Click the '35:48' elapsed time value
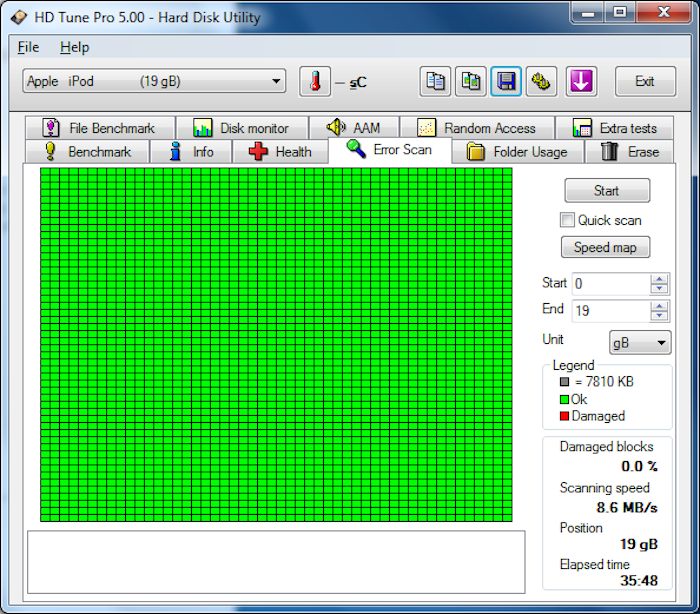700x614 pixels. 639,581
